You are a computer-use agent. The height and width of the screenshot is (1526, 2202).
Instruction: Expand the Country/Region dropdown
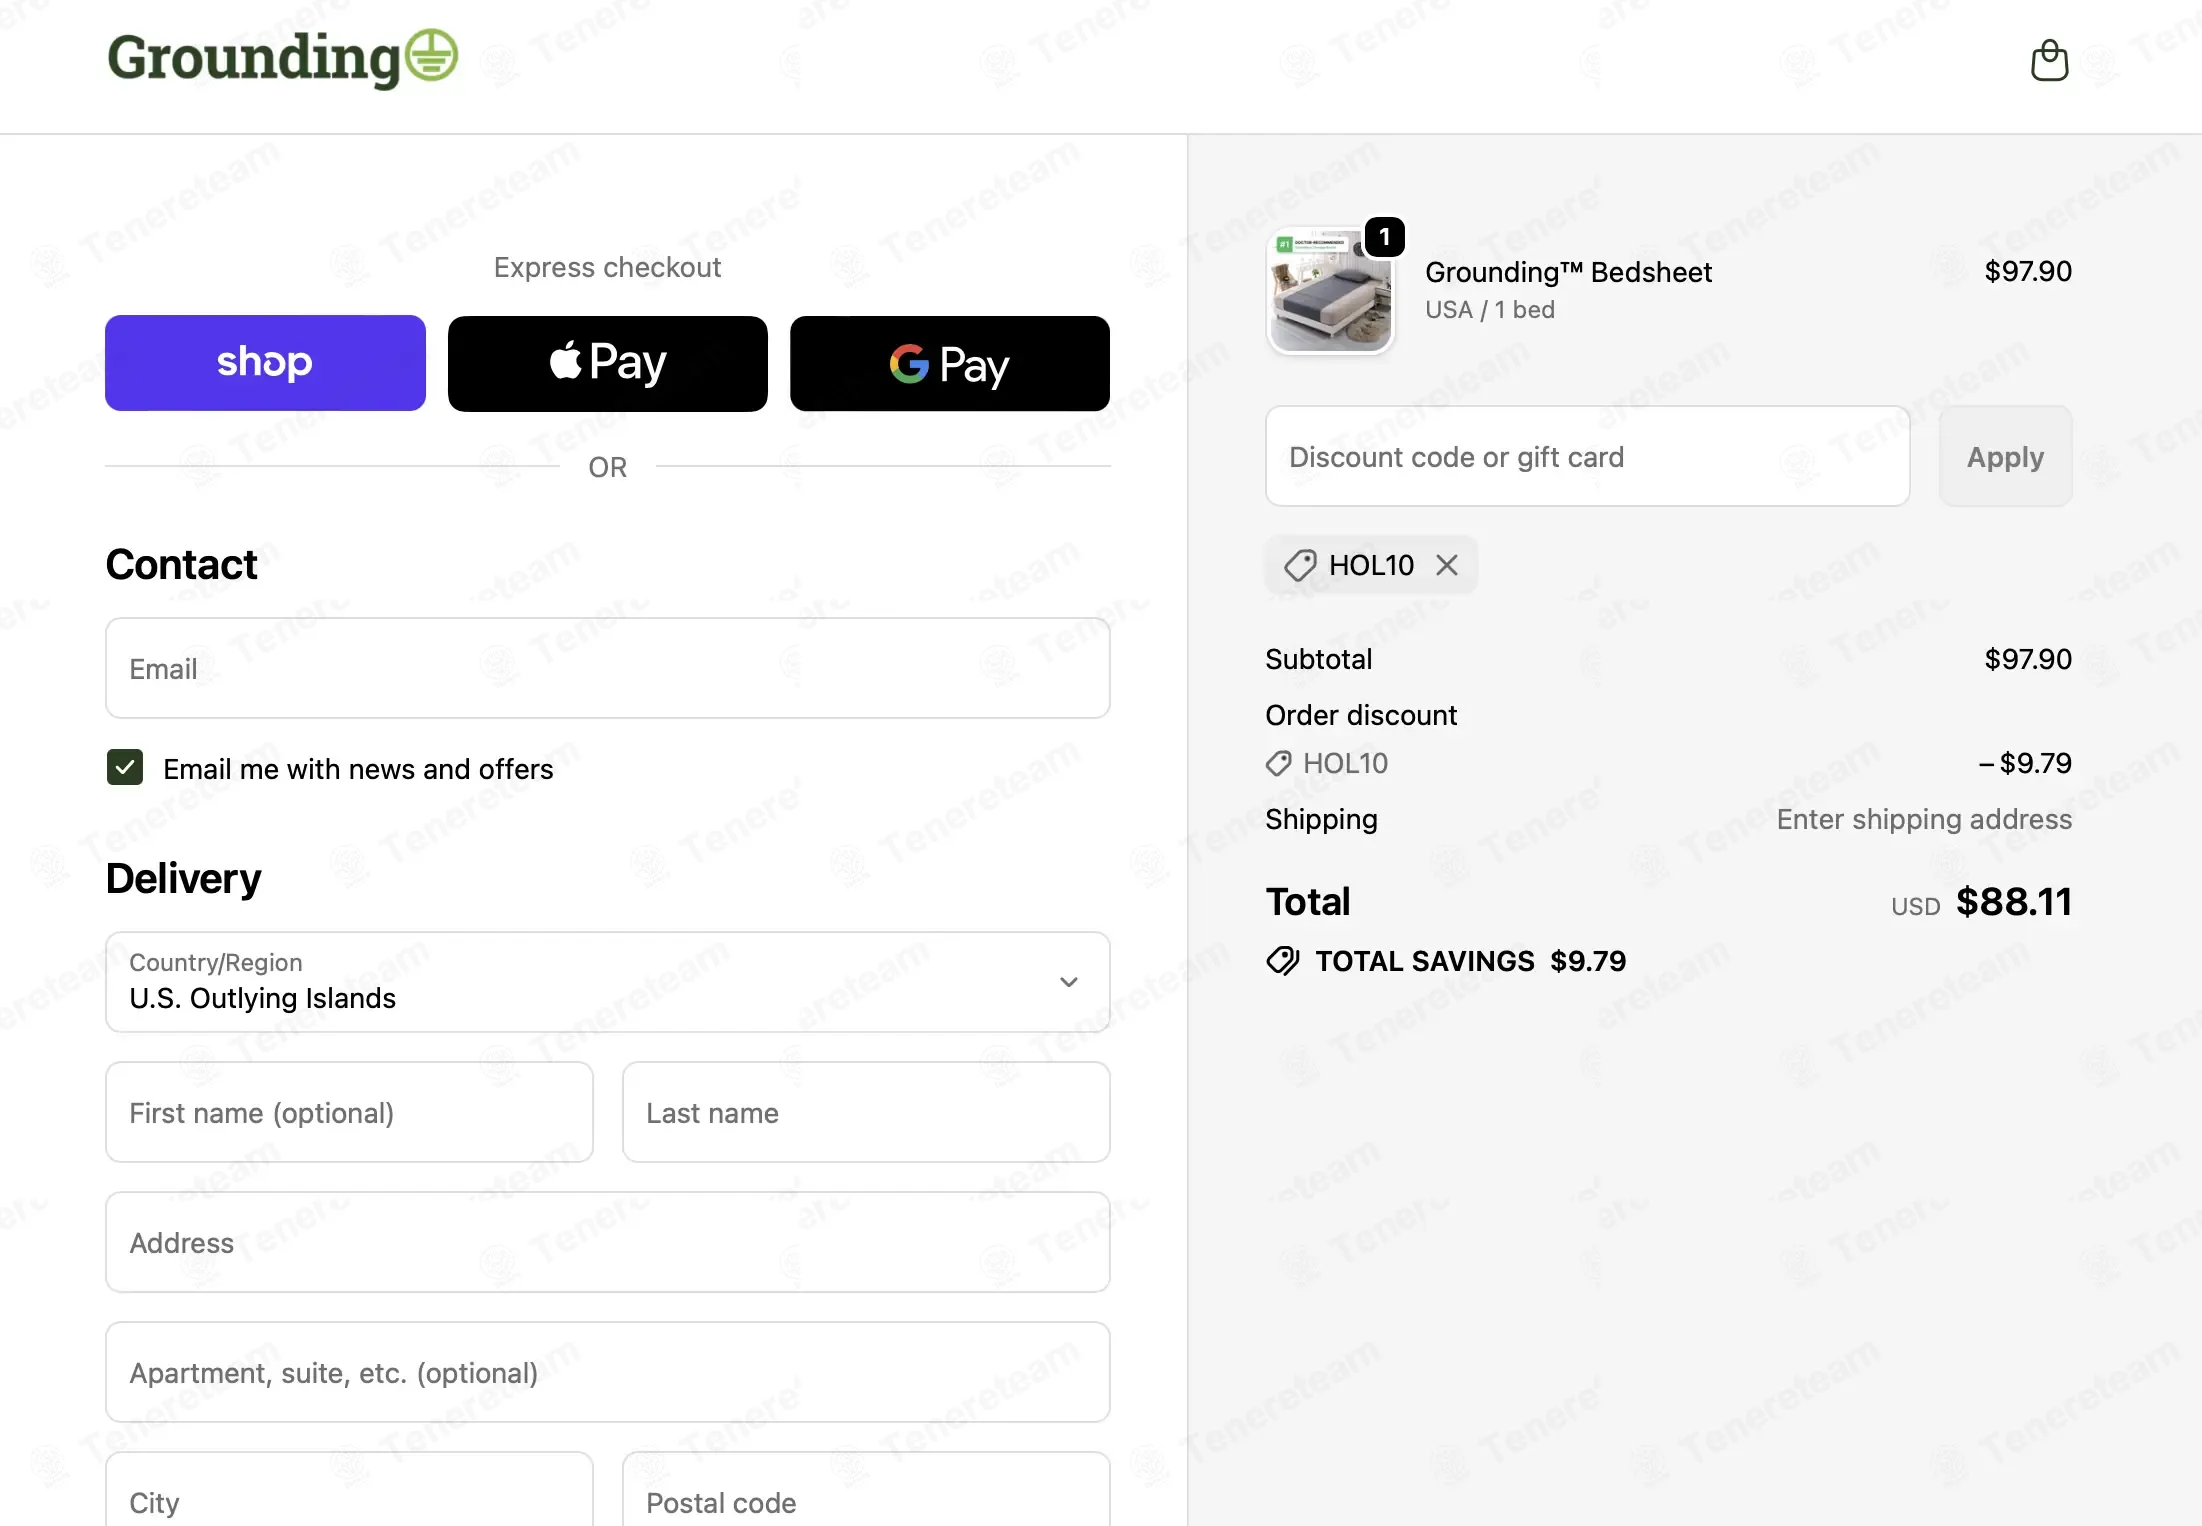608,982
